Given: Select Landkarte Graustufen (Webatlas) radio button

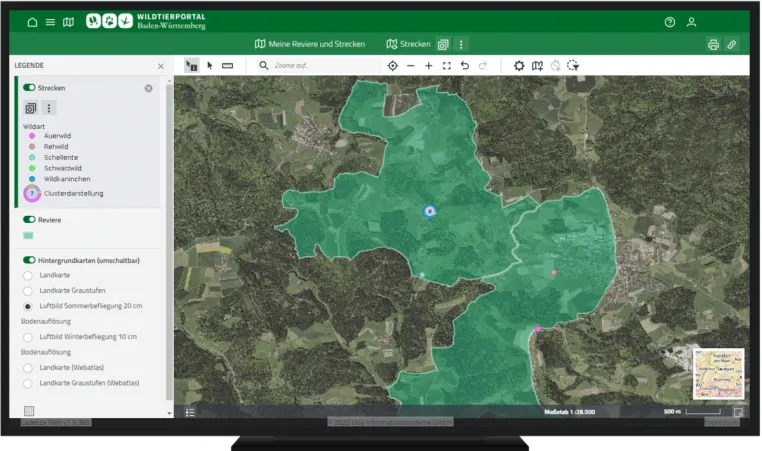Looking at the screenshot, I should tap(28, 383).
